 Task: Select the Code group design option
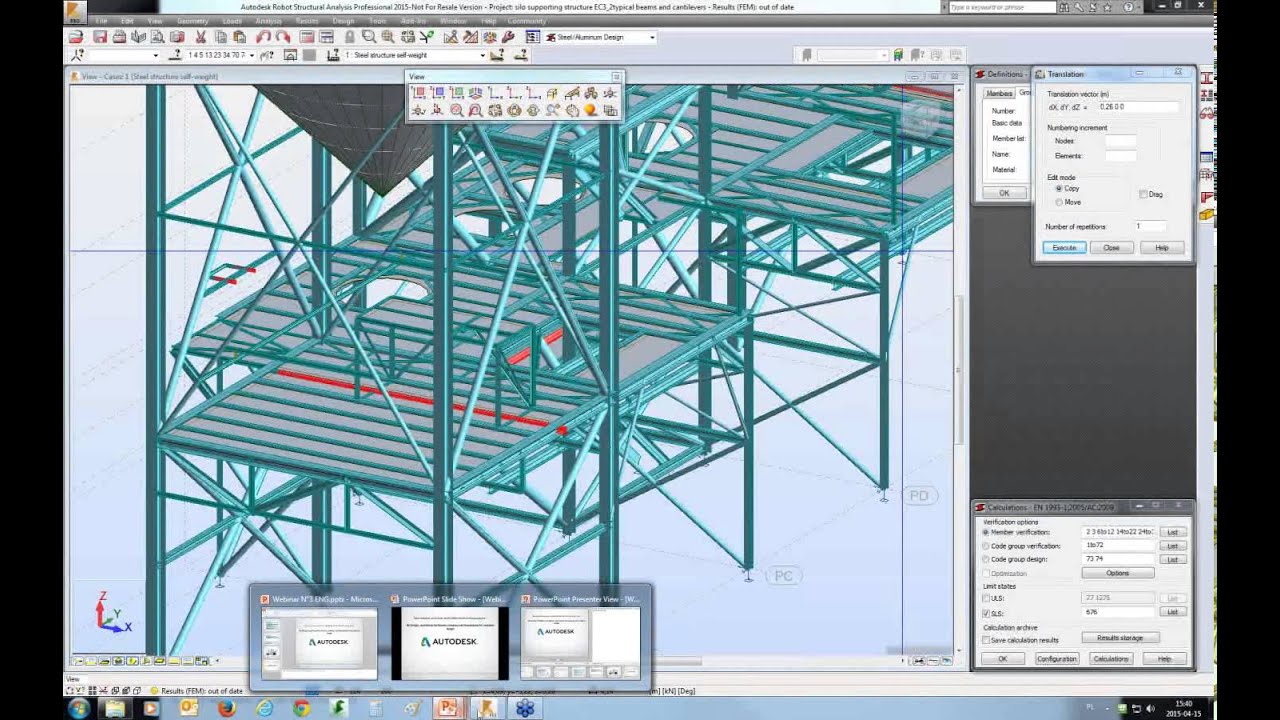(x=986, y=559)
